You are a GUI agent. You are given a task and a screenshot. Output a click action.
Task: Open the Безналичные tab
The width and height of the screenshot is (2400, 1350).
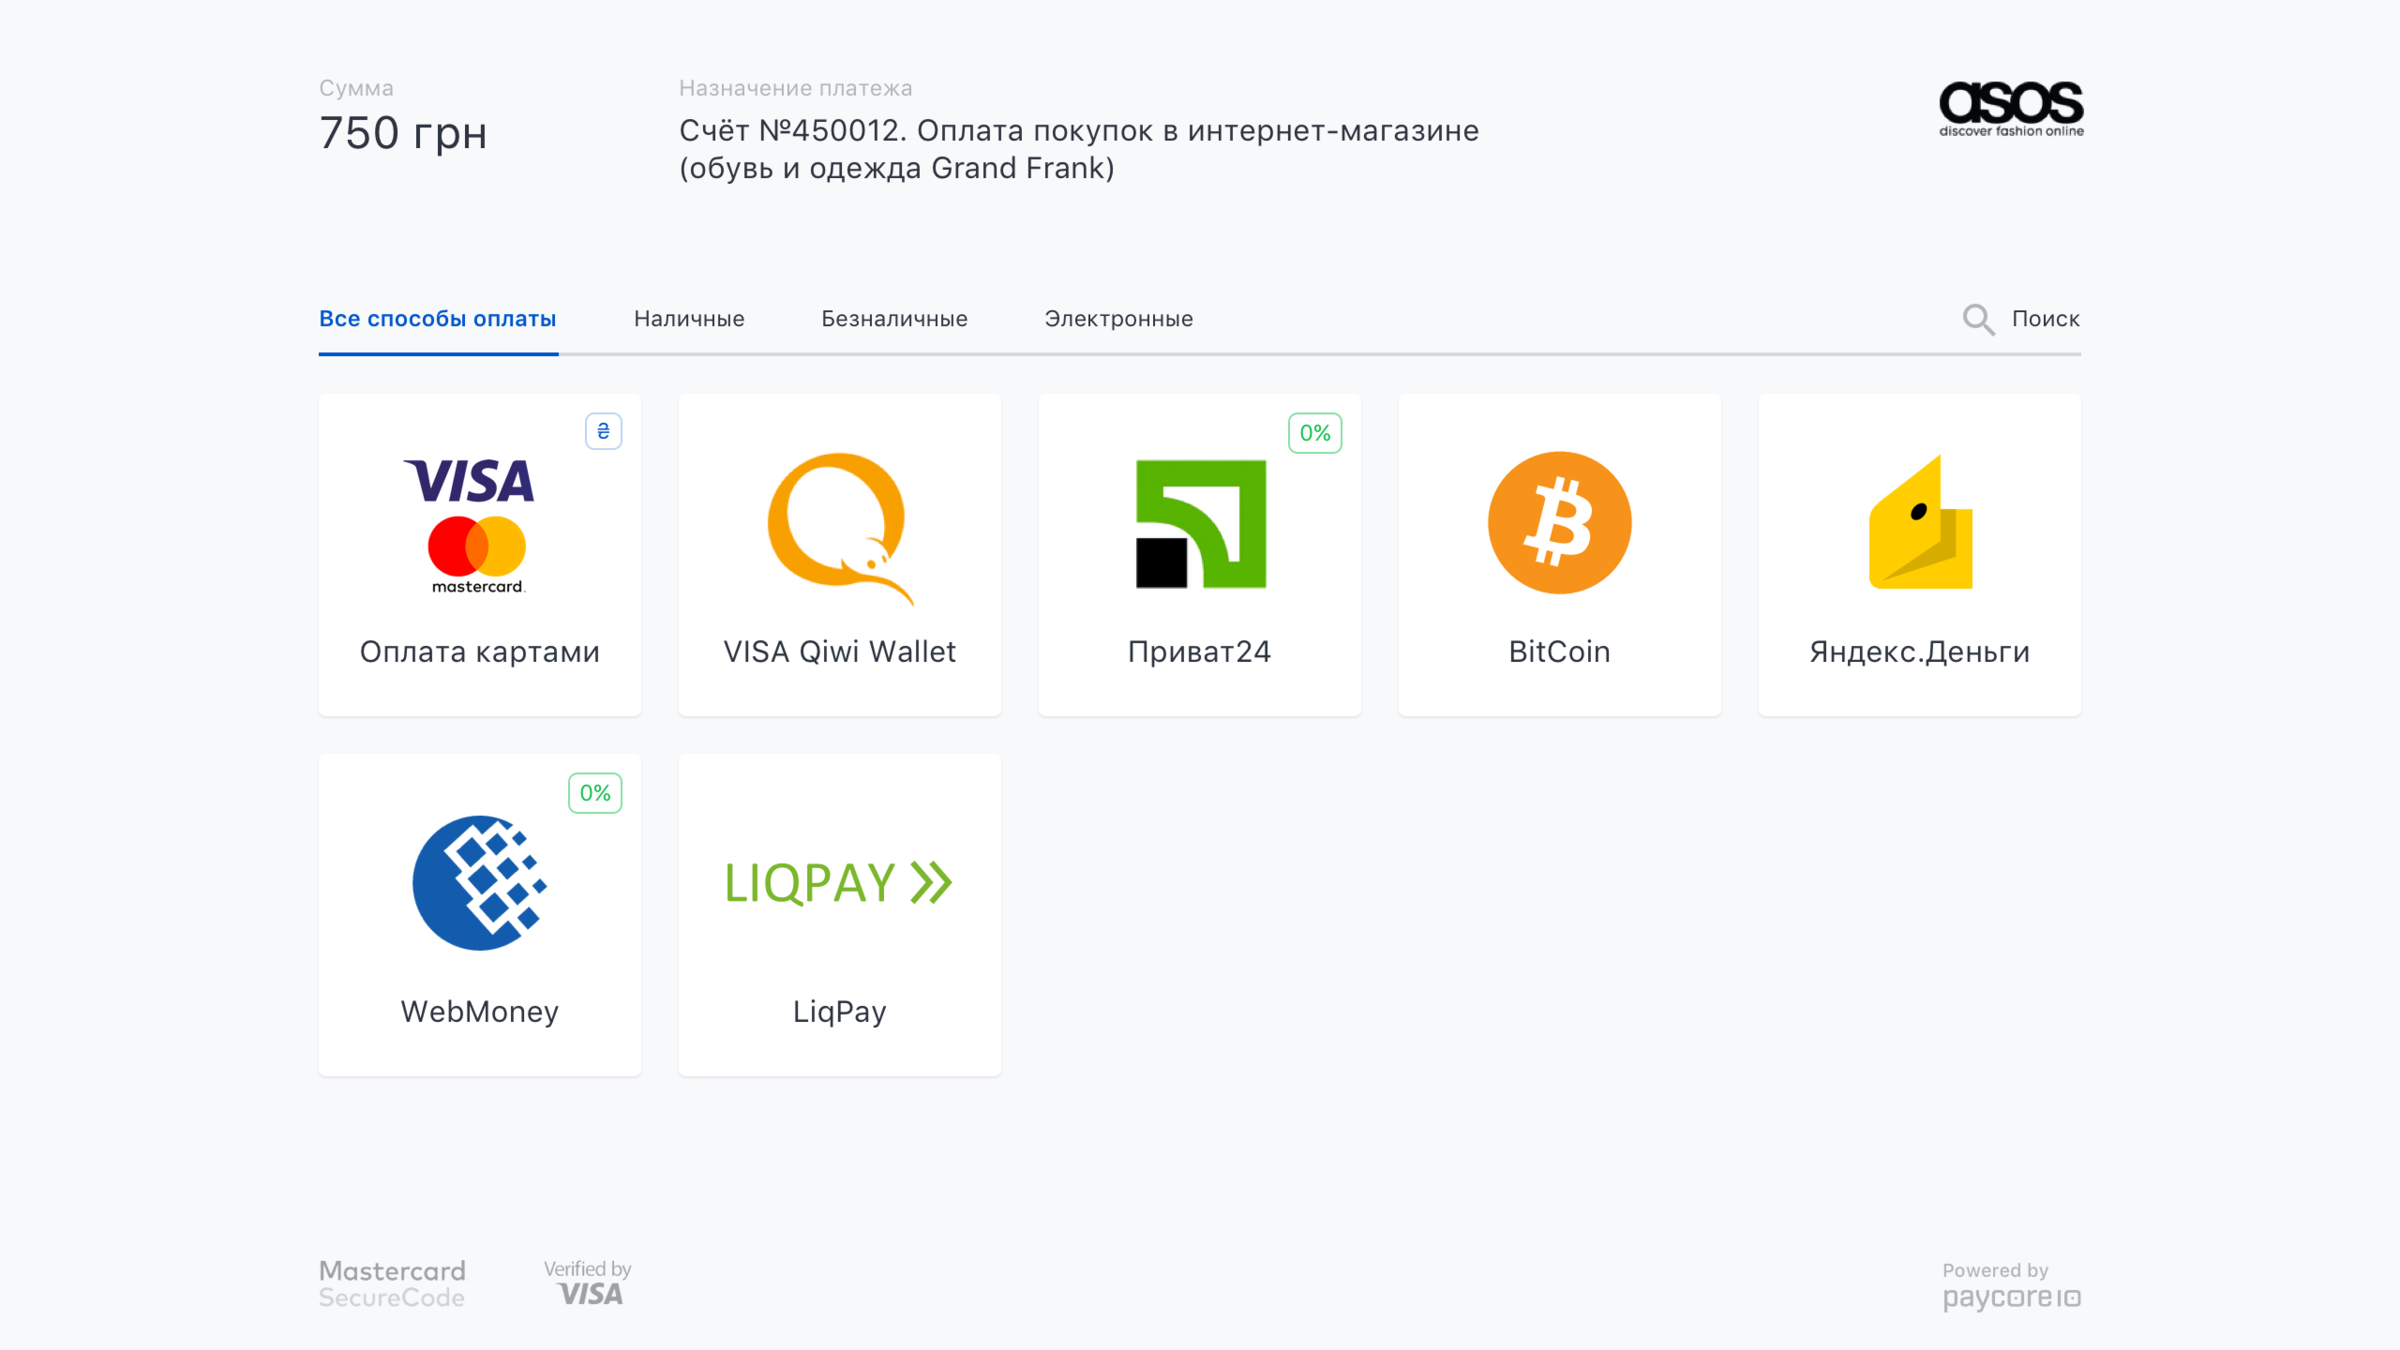pos(894,319)
